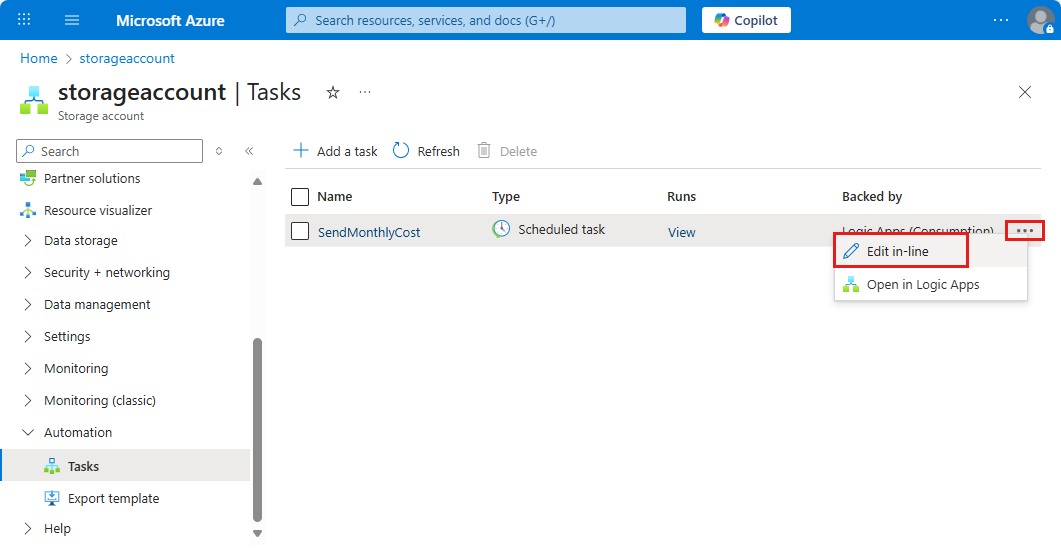Open the Azure apps grid launcher

click(24, 20)
